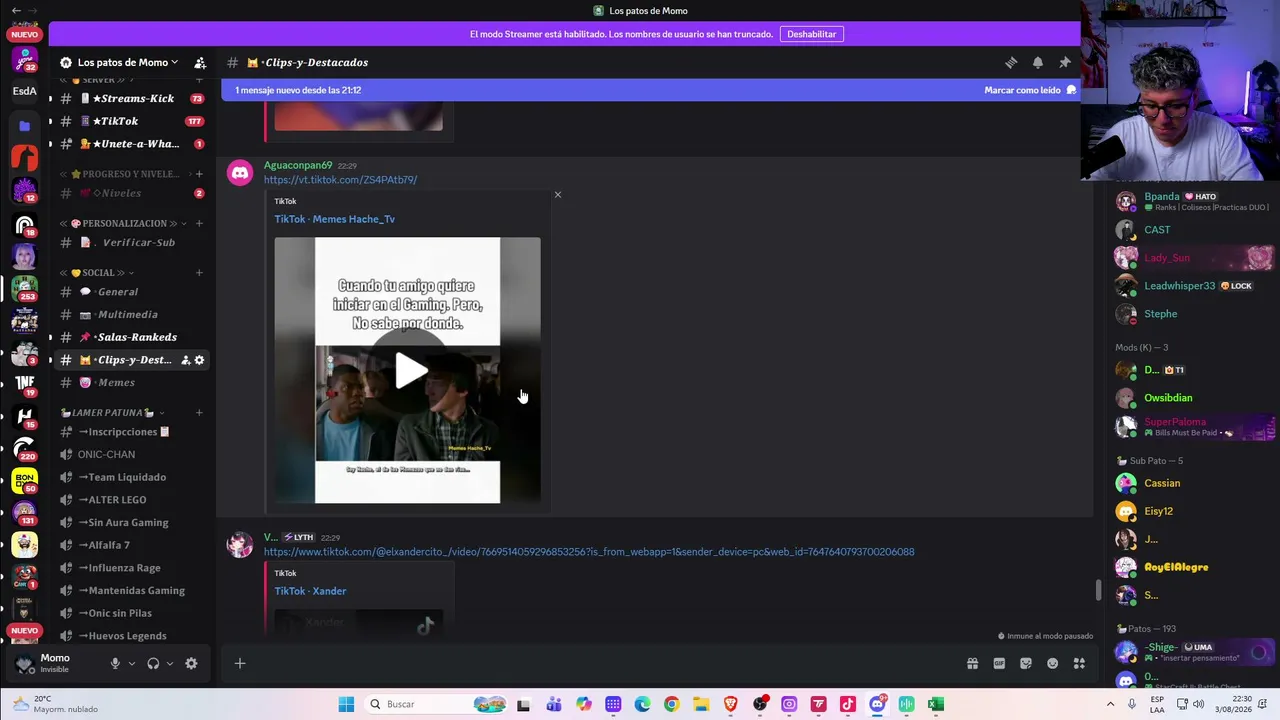Image resolution: width=1280 pixels, height=720 pixels.
Task: Open Aguaconpan69's avatar
Action: coord(240,173)
